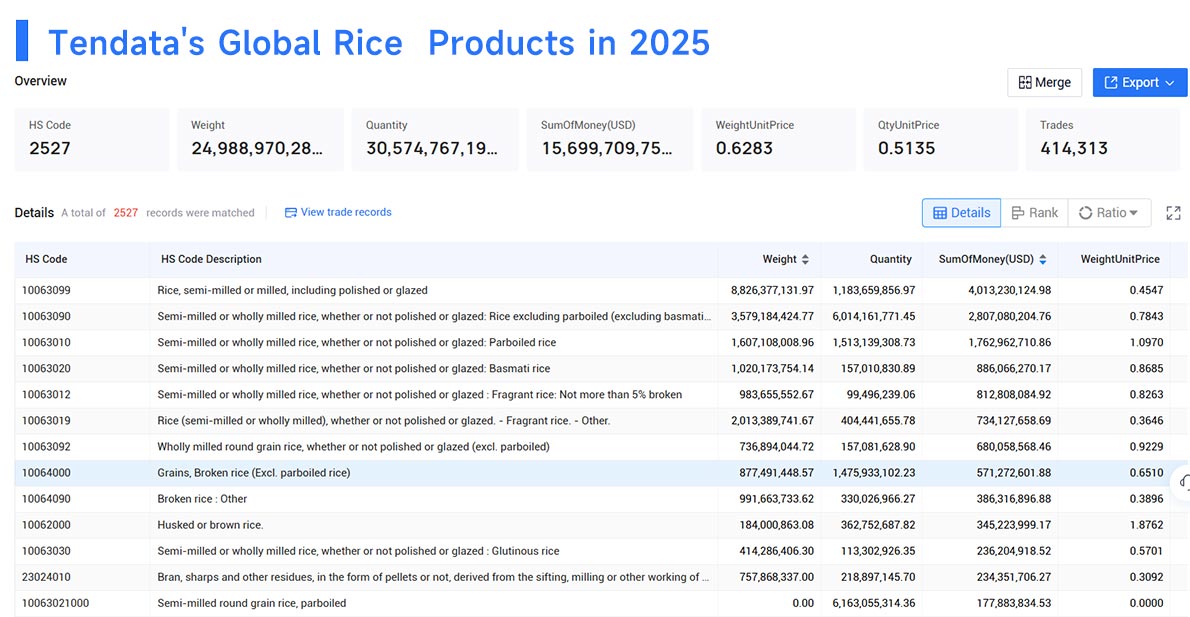Click the red 2527 records count
The image size is (1190, 617).
(x=126, y=213)
